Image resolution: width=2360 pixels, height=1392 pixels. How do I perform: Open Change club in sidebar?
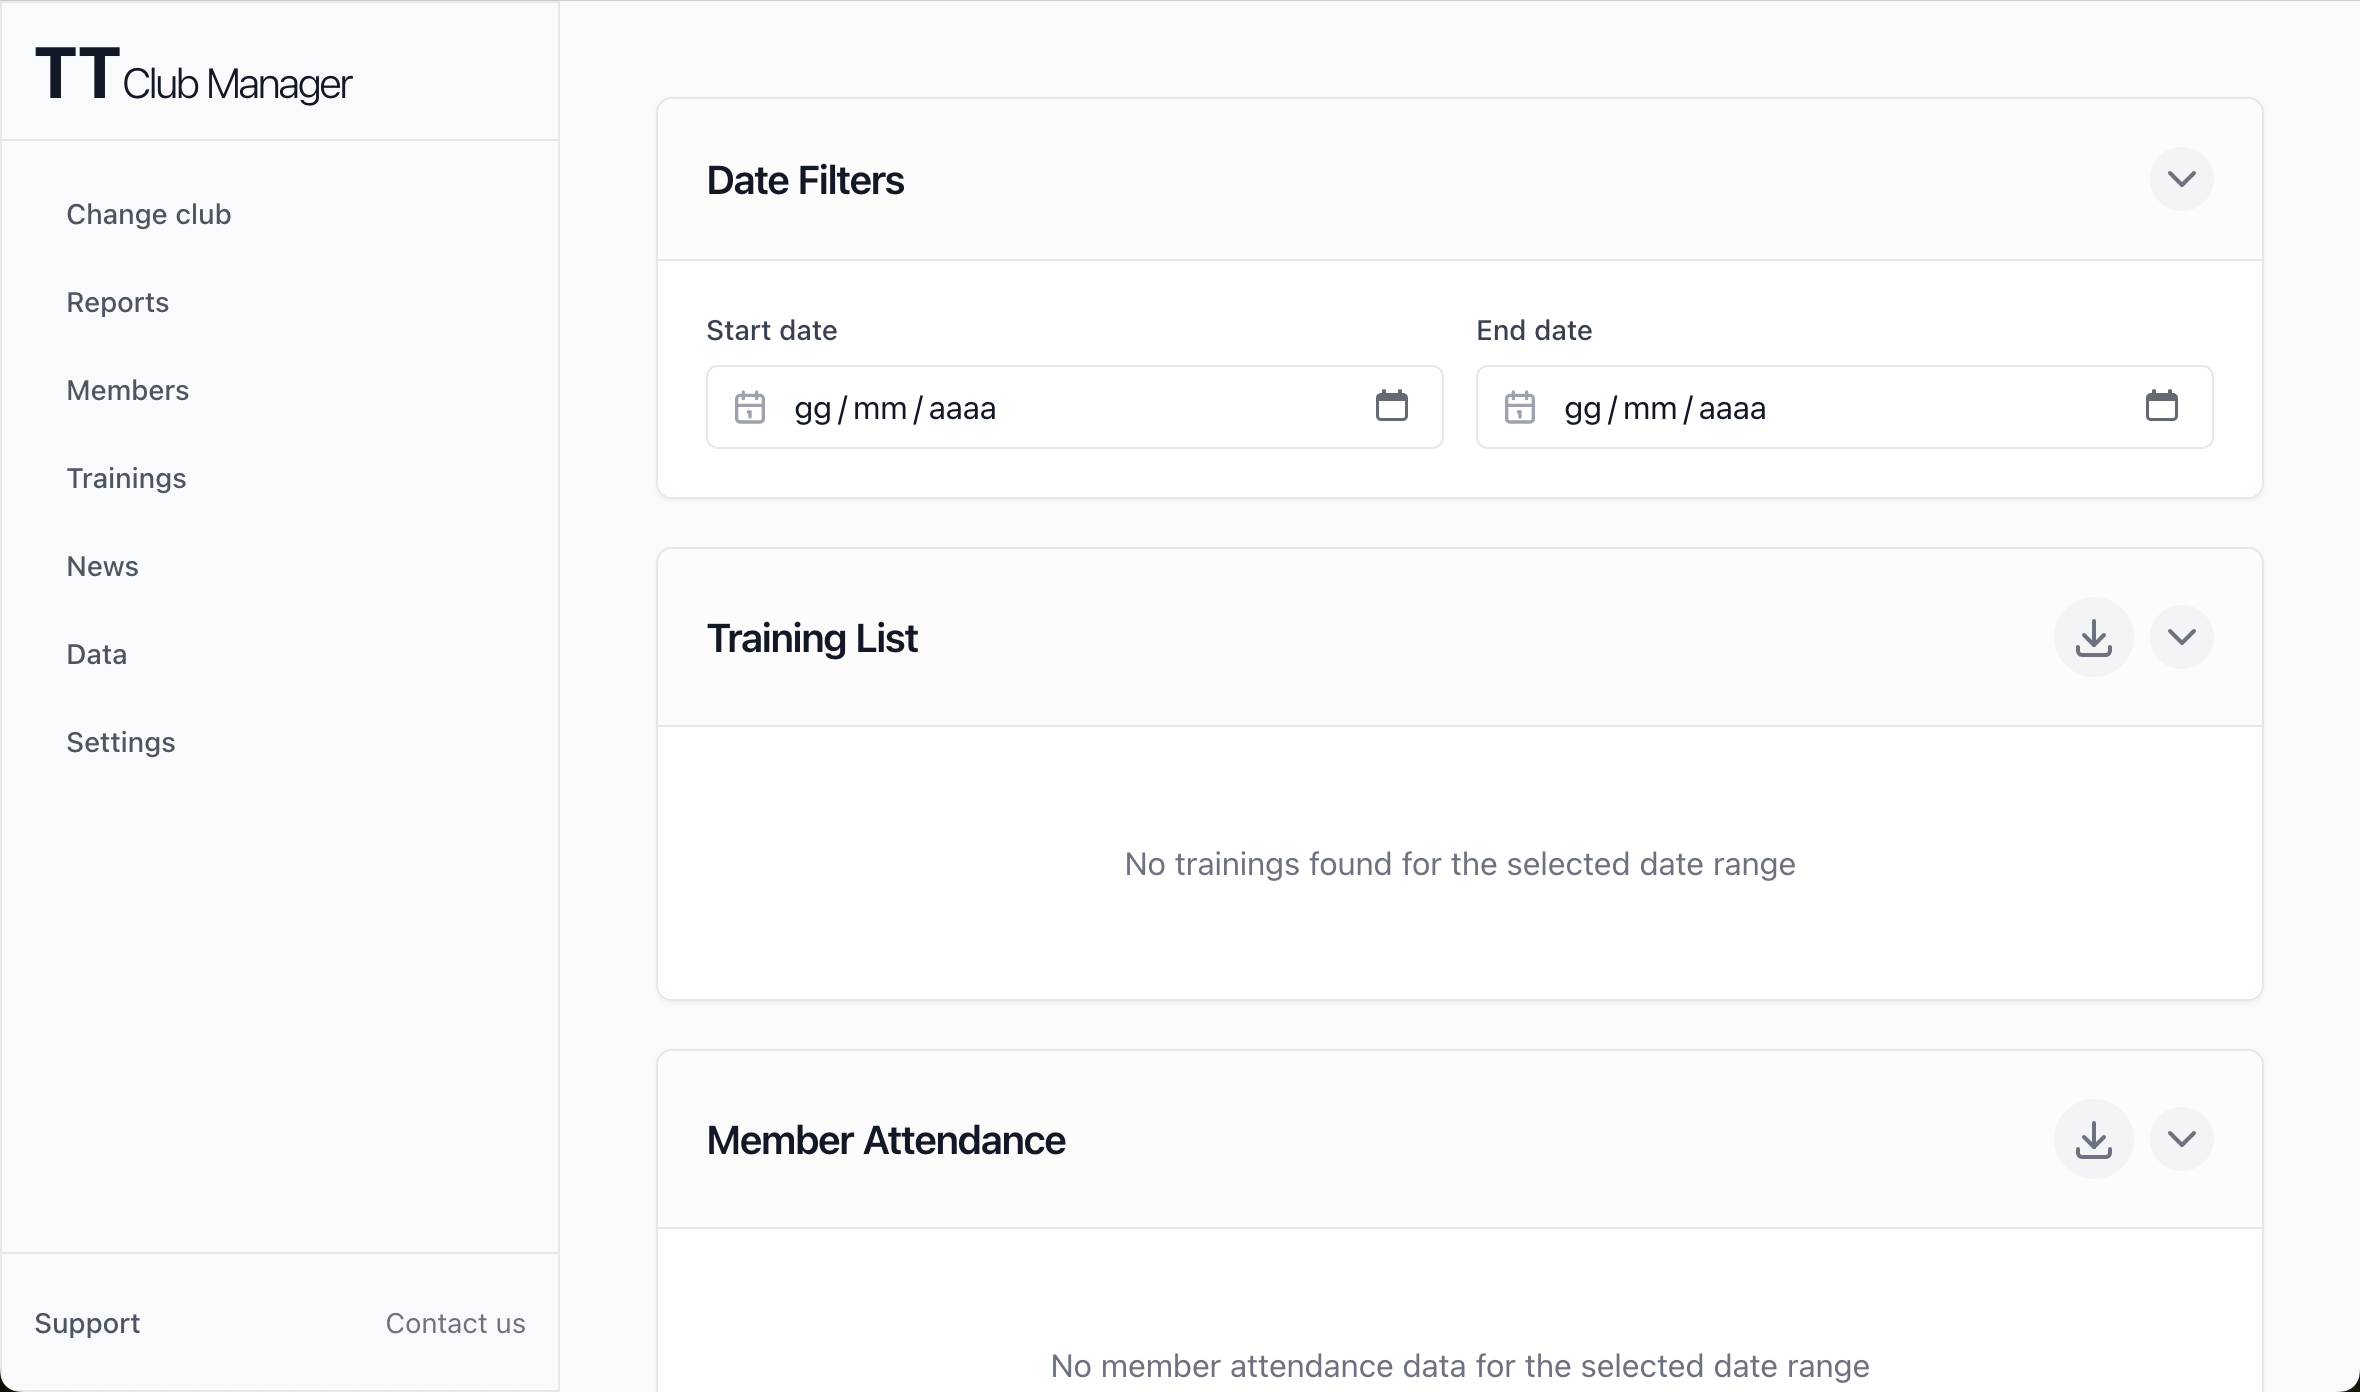pyautogui.click(x=149, y=215)
